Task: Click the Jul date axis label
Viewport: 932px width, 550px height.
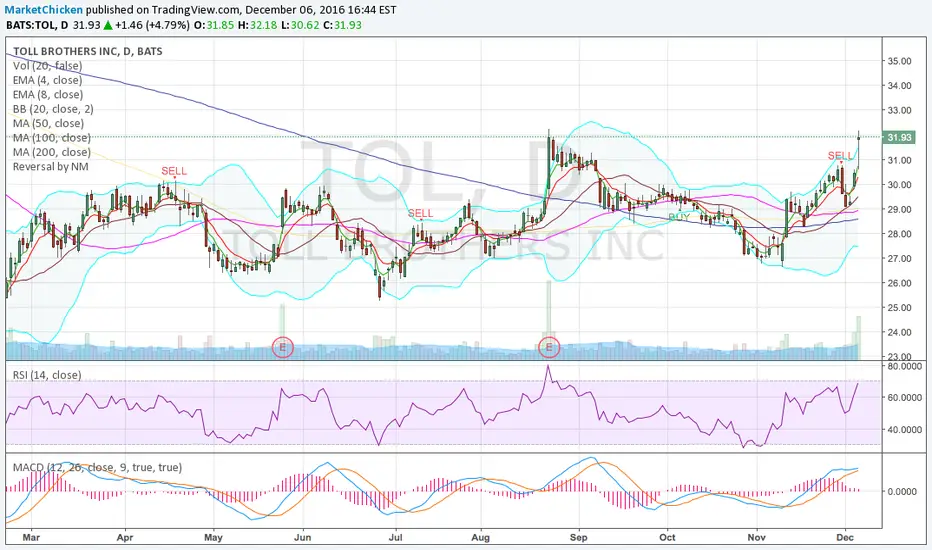Action: point(395,538)
